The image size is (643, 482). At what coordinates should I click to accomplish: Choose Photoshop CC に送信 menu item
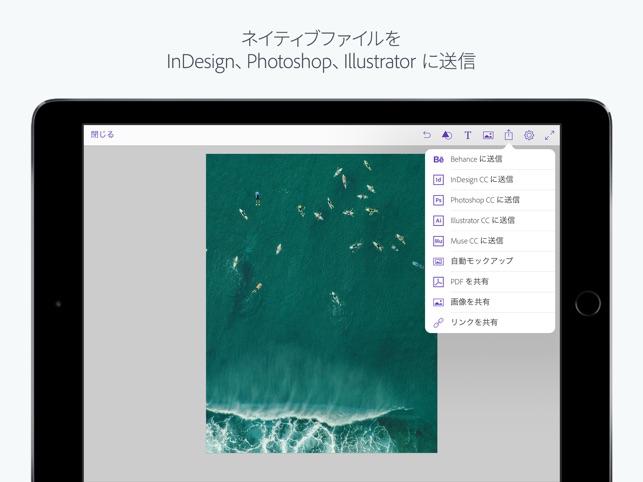tap(490, 200)
